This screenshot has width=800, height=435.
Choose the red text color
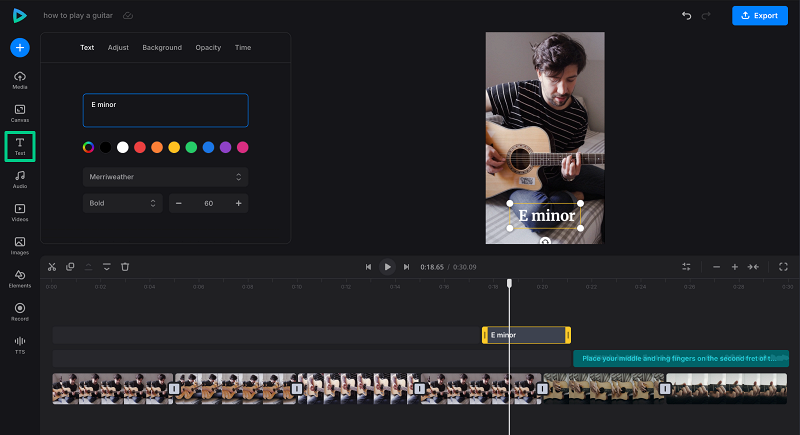click(140, 147)
